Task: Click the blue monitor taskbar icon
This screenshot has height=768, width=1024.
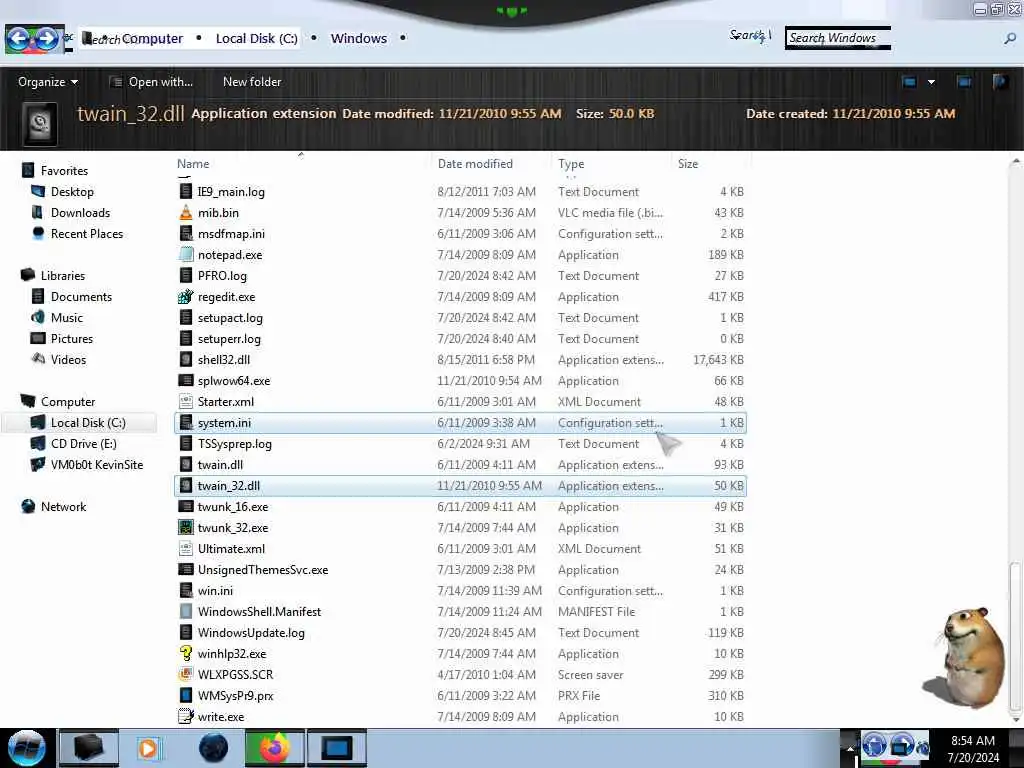Action: 337,748
